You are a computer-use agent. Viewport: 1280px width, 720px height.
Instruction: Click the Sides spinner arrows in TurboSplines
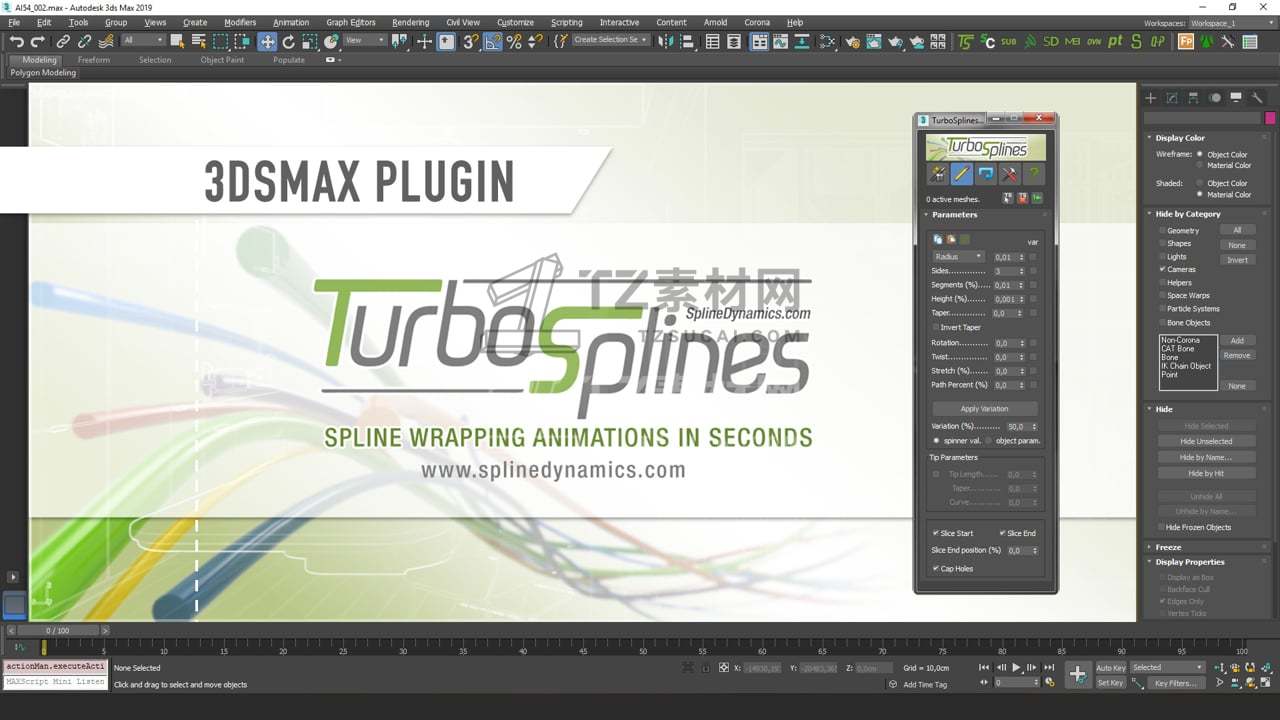tap(1022, 271)
